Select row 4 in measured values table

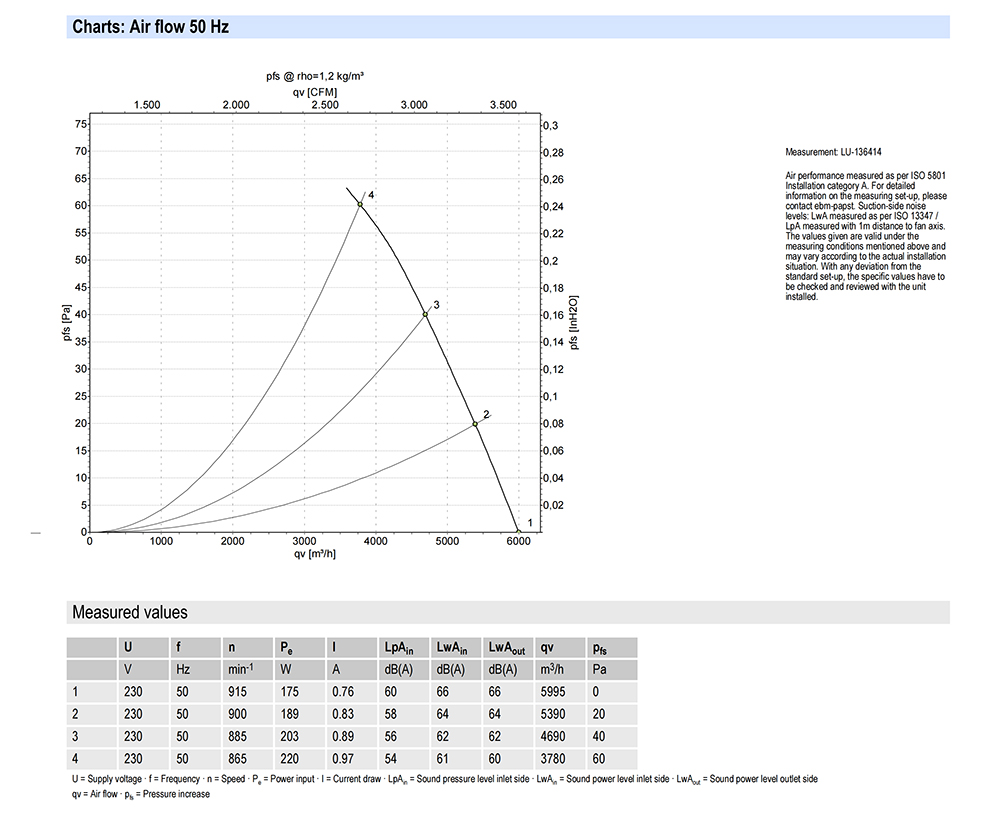(x=352, y=759)
